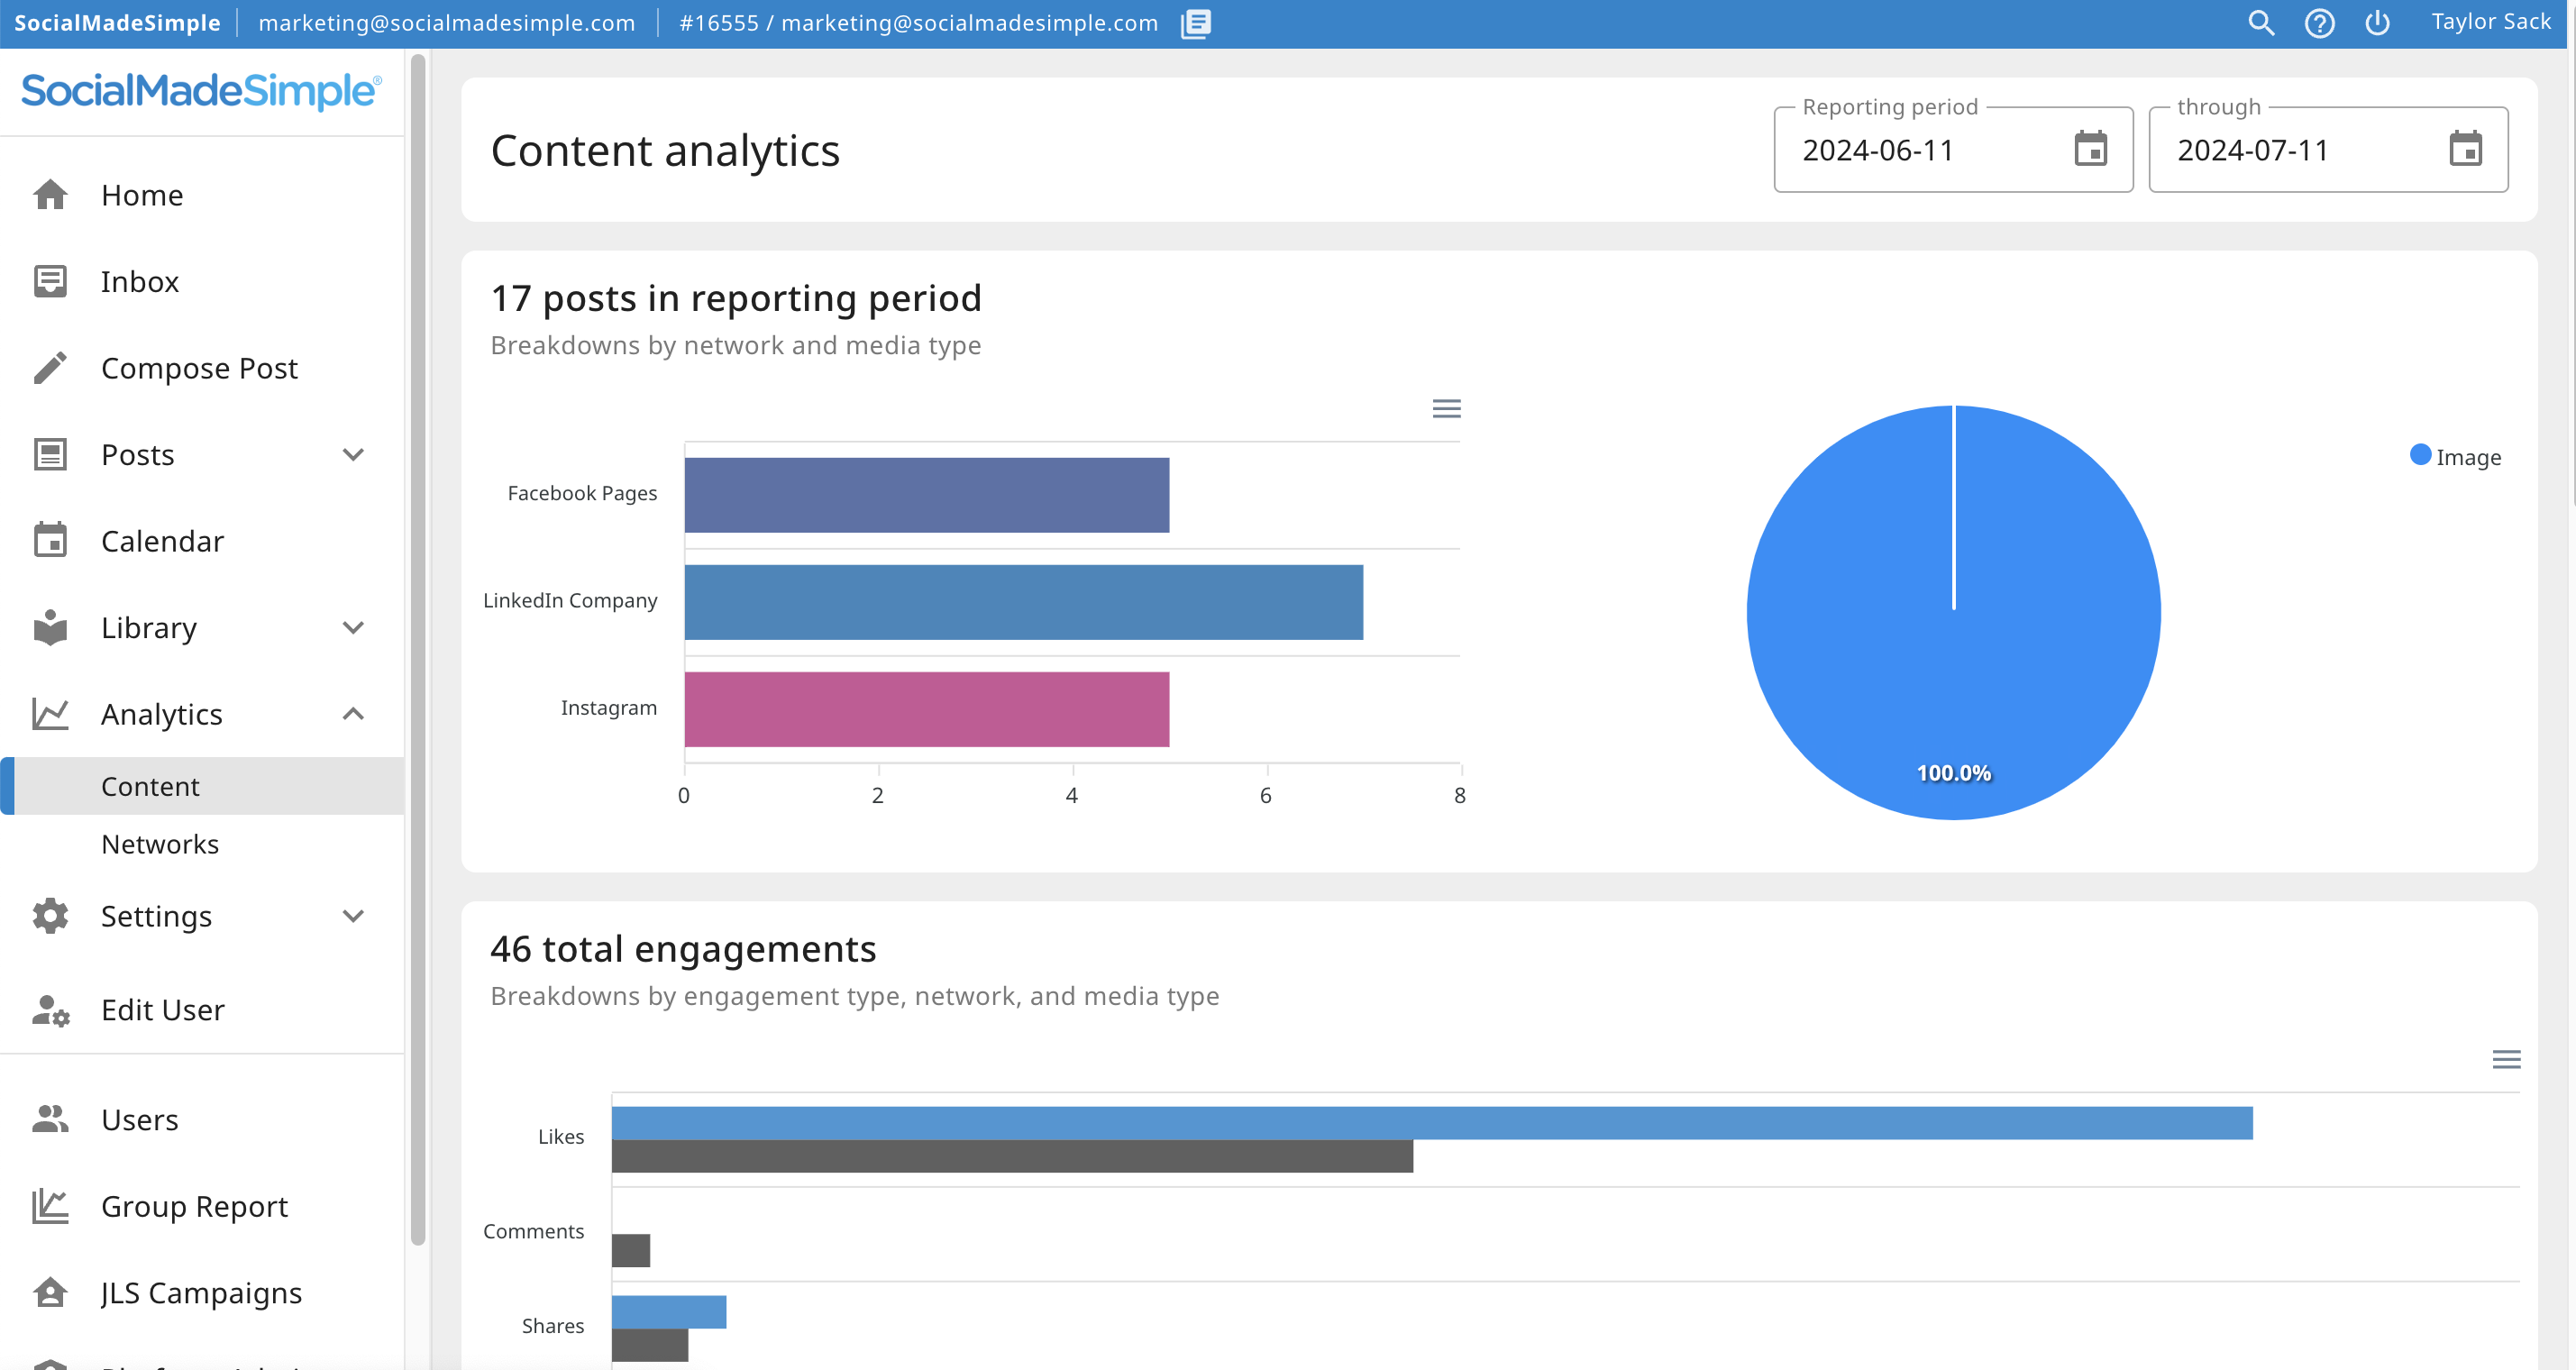The image size is (2576, 1370).
Task: Expand the Settings sidebar submenu
Action: coord(353,916)
